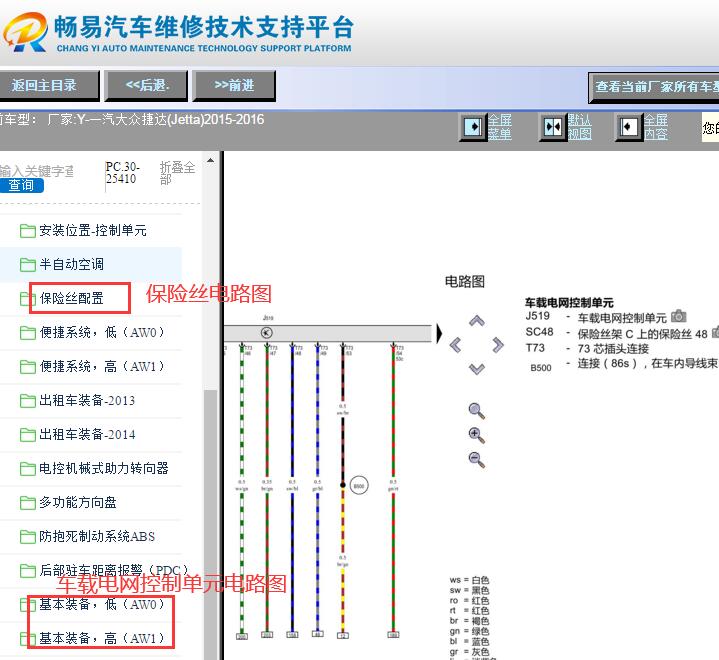
Task: Click the black triangle continuation arrow on diagram
Action: tap(439, 333)
